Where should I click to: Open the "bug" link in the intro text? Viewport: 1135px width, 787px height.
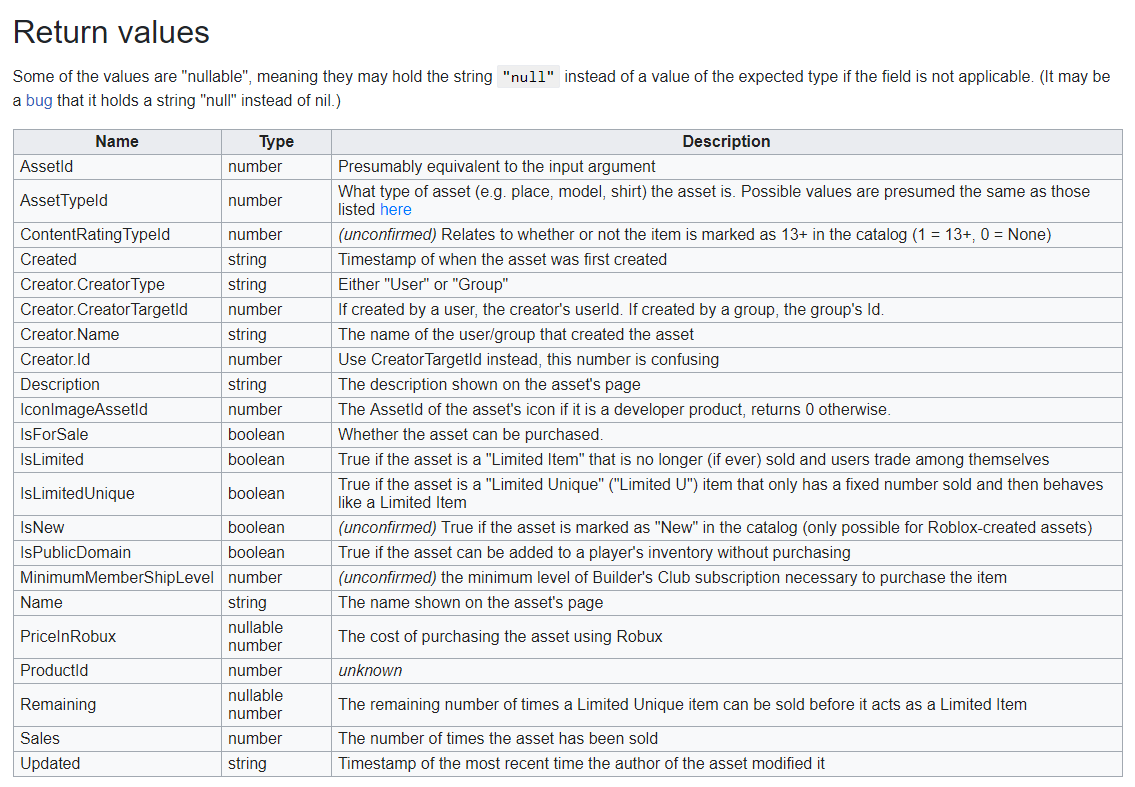[39, 101]
